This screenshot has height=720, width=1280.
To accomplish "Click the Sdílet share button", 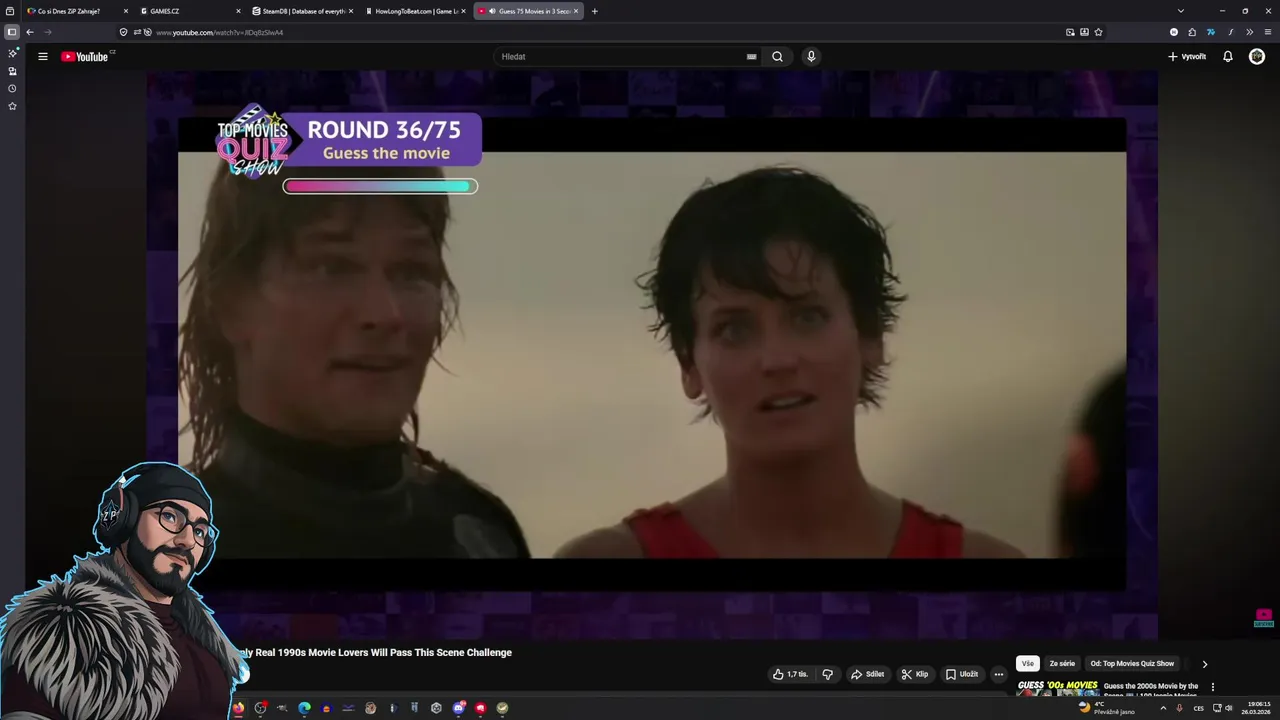I will 867,674.
